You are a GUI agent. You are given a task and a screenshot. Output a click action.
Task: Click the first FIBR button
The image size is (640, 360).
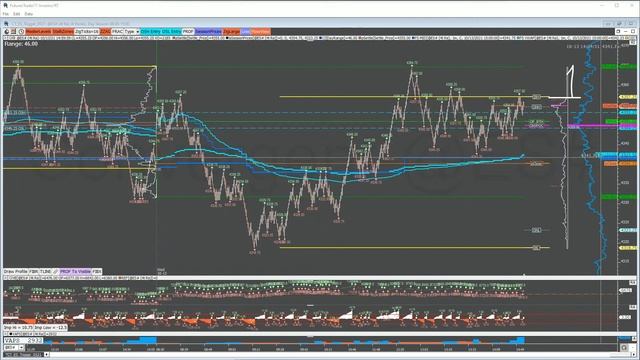(x=34, y=271)
